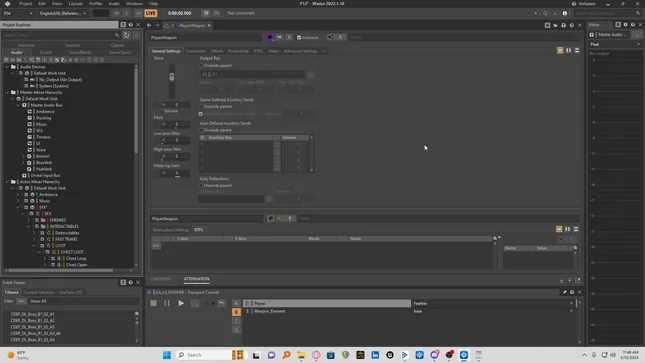Open the Advanced Settings tab
The image size is (645, 363).
pyautogui.click(x=300, y=51)
